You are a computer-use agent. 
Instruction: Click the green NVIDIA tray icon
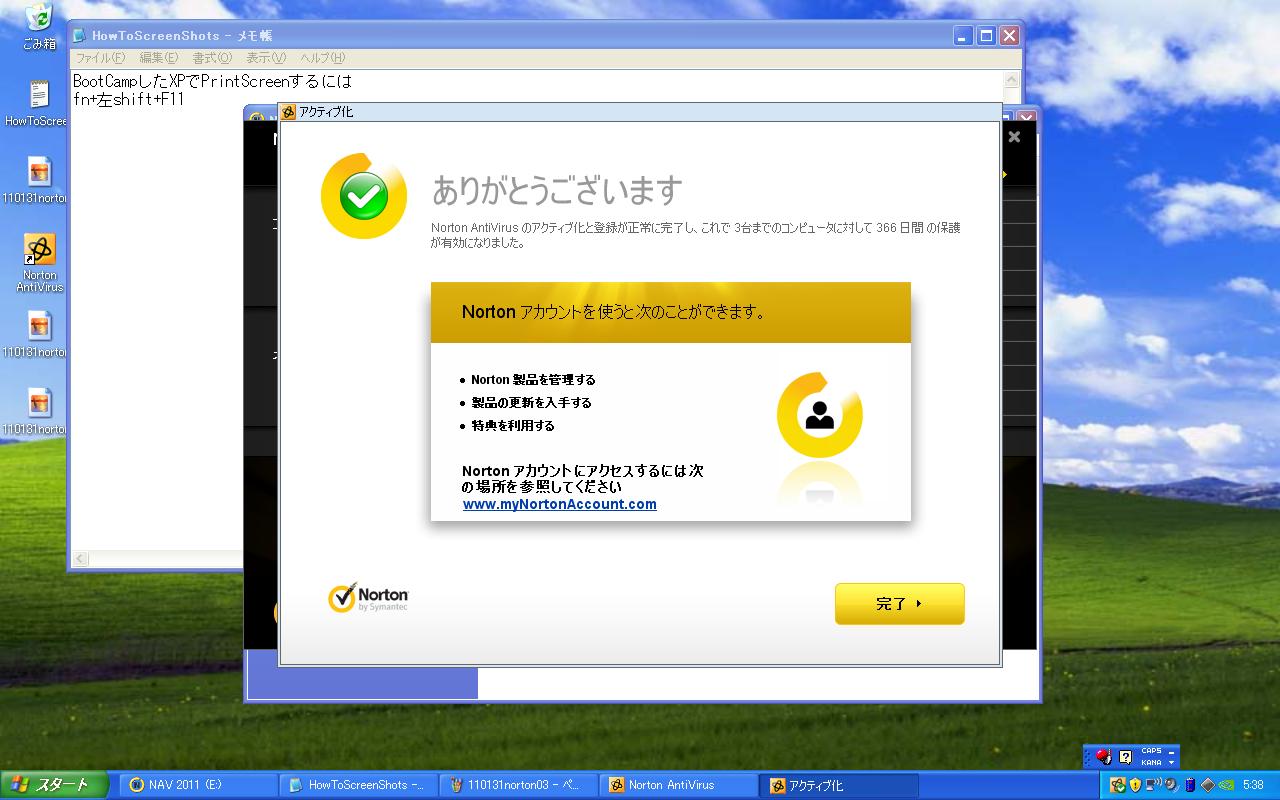[1226, 785]
